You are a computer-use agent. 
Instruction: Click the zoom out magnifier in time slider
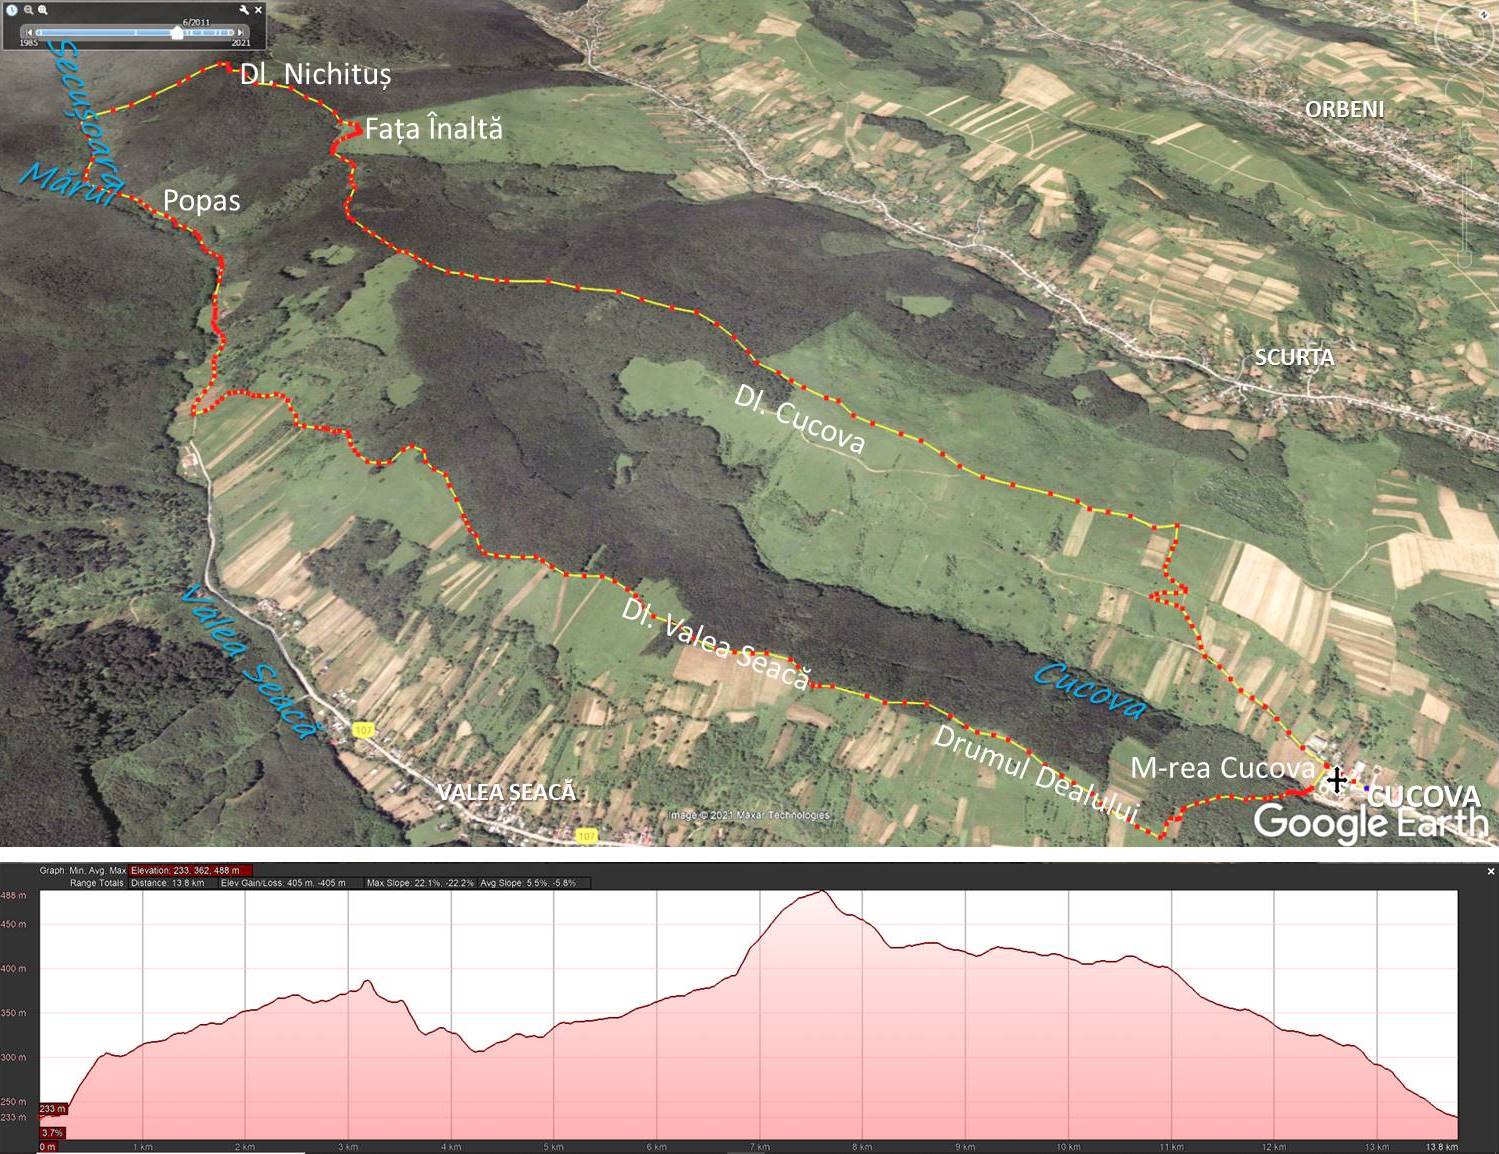[x=29, y=10]
